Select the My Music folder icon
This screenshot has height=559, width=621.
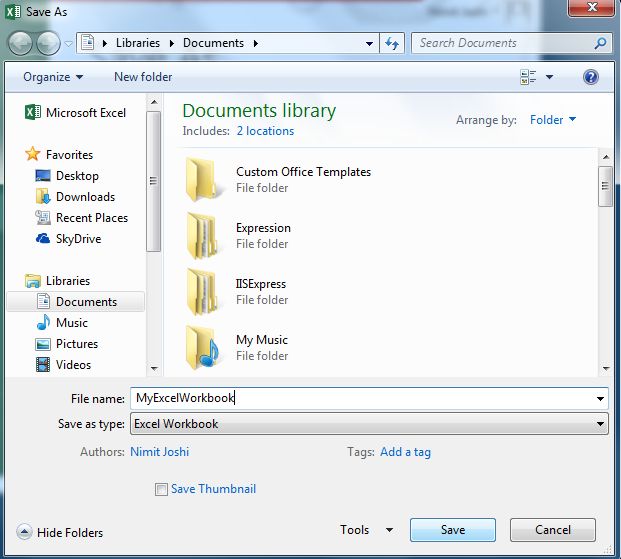tap(202, 347)
